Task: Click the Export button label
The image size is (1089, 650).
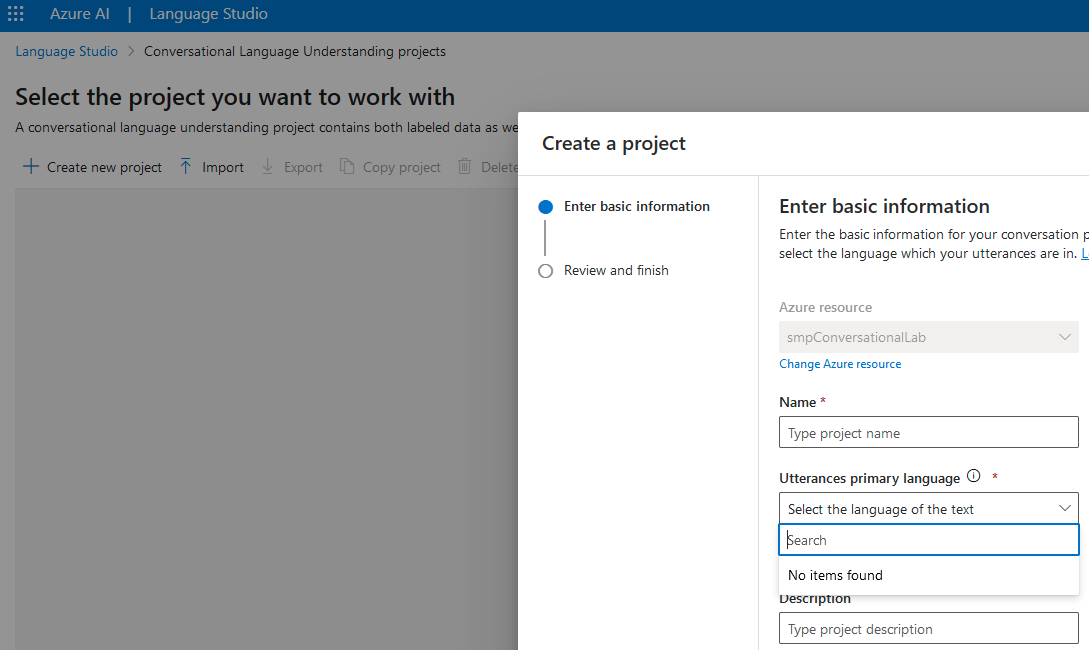Action: [304, 167]
